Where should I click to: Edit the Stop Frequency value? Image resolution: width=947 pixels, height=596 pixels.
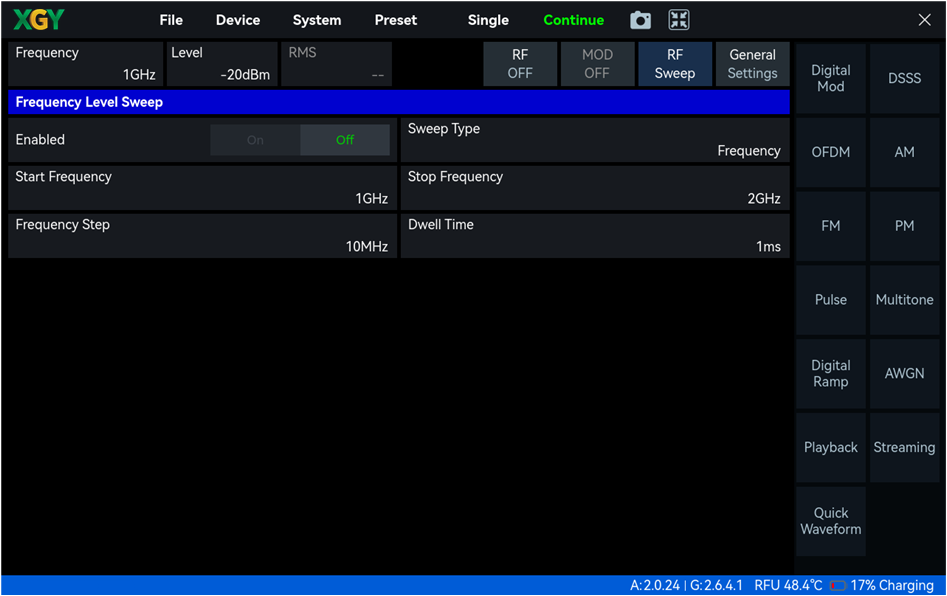pos(595,188)
